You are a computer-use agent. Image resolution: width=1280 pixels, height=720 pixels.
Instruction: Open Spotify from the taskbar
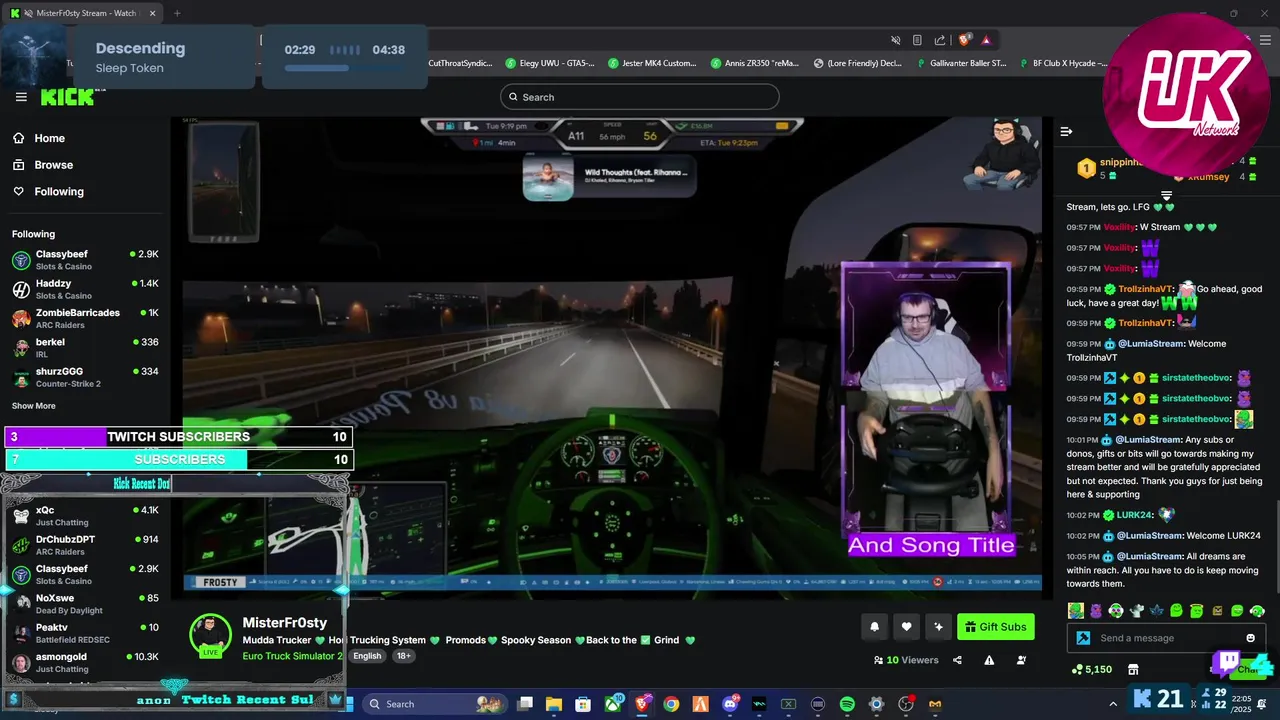click(847, 704)
